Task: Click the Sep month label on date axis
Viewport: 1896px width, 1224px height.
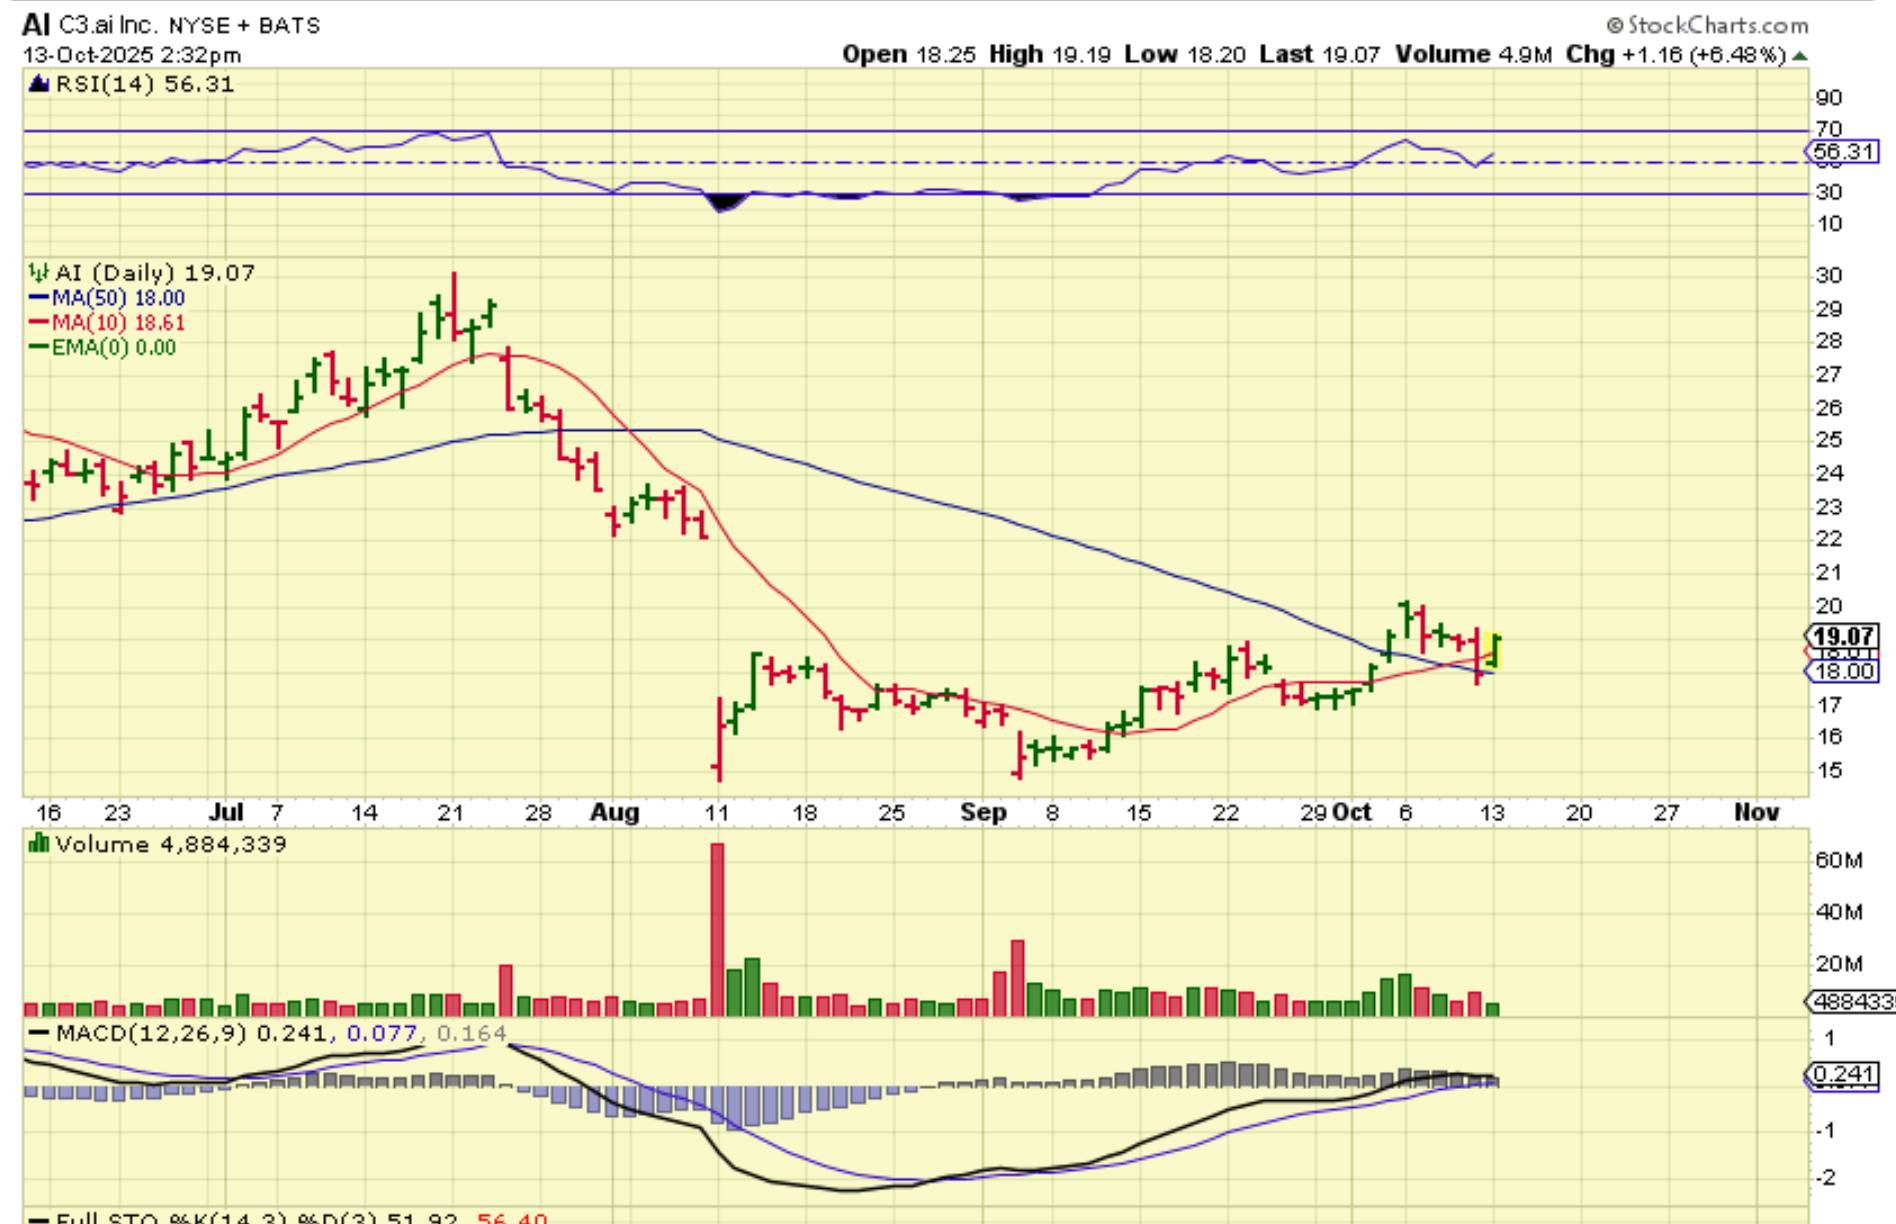Action: [983, 812]
